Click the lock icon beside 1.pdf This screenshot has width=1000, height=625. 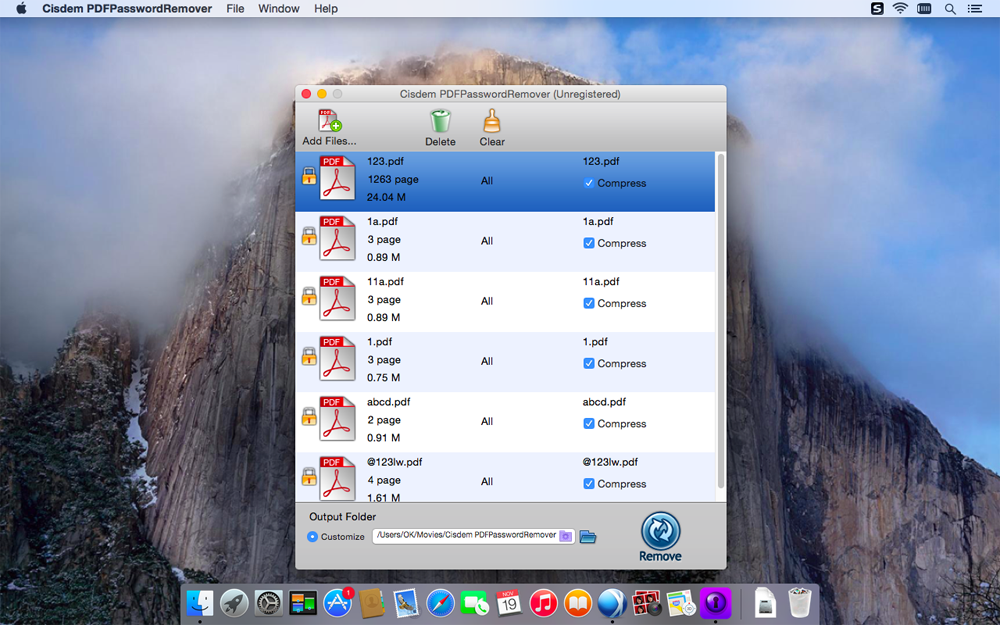tap(309, 355)
